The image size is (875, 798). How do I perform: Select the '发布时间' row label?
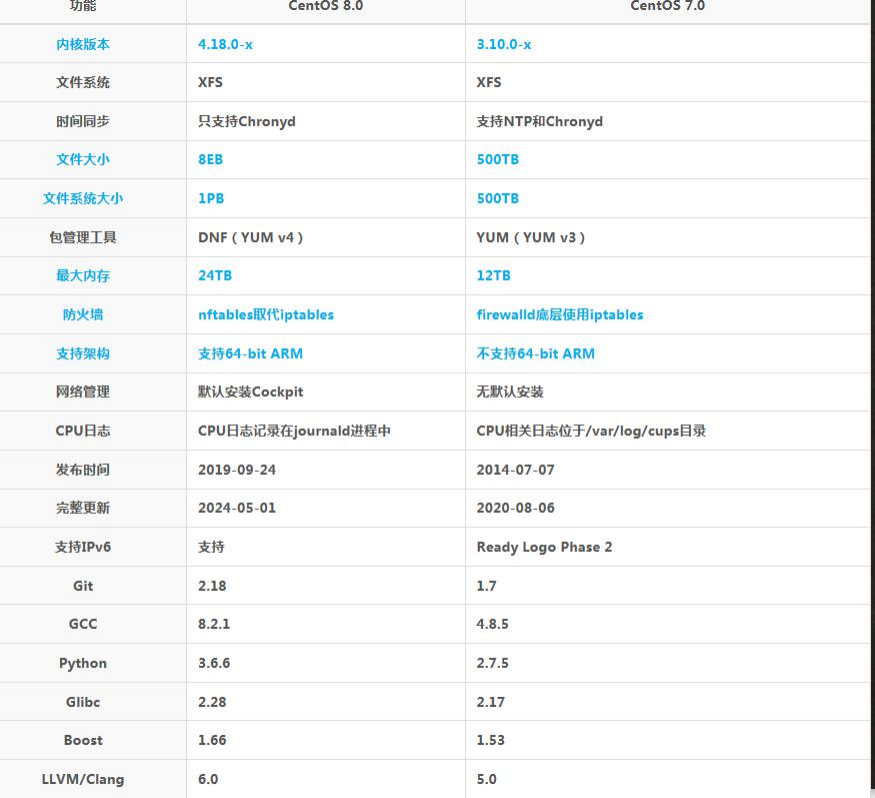click(x=83, y=469)
